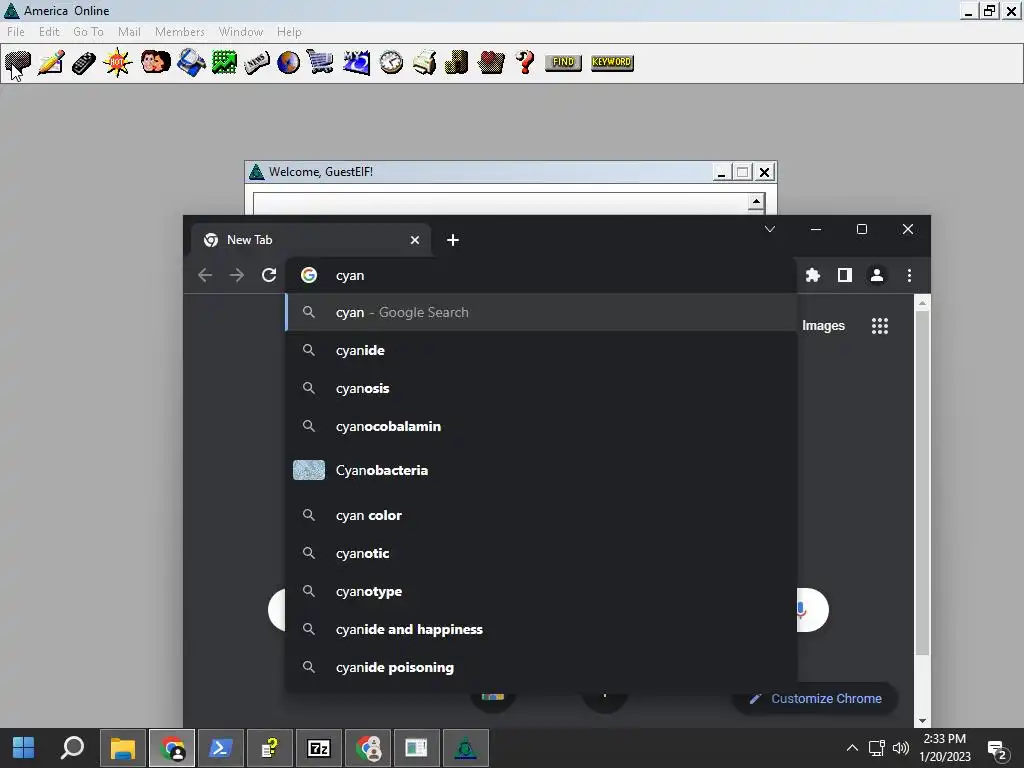Image resolution: width=1024 pixels, height=768 pixels.
Task: Select 'cyan - Google Search' suggestion
Action: (x=541, y=313)
